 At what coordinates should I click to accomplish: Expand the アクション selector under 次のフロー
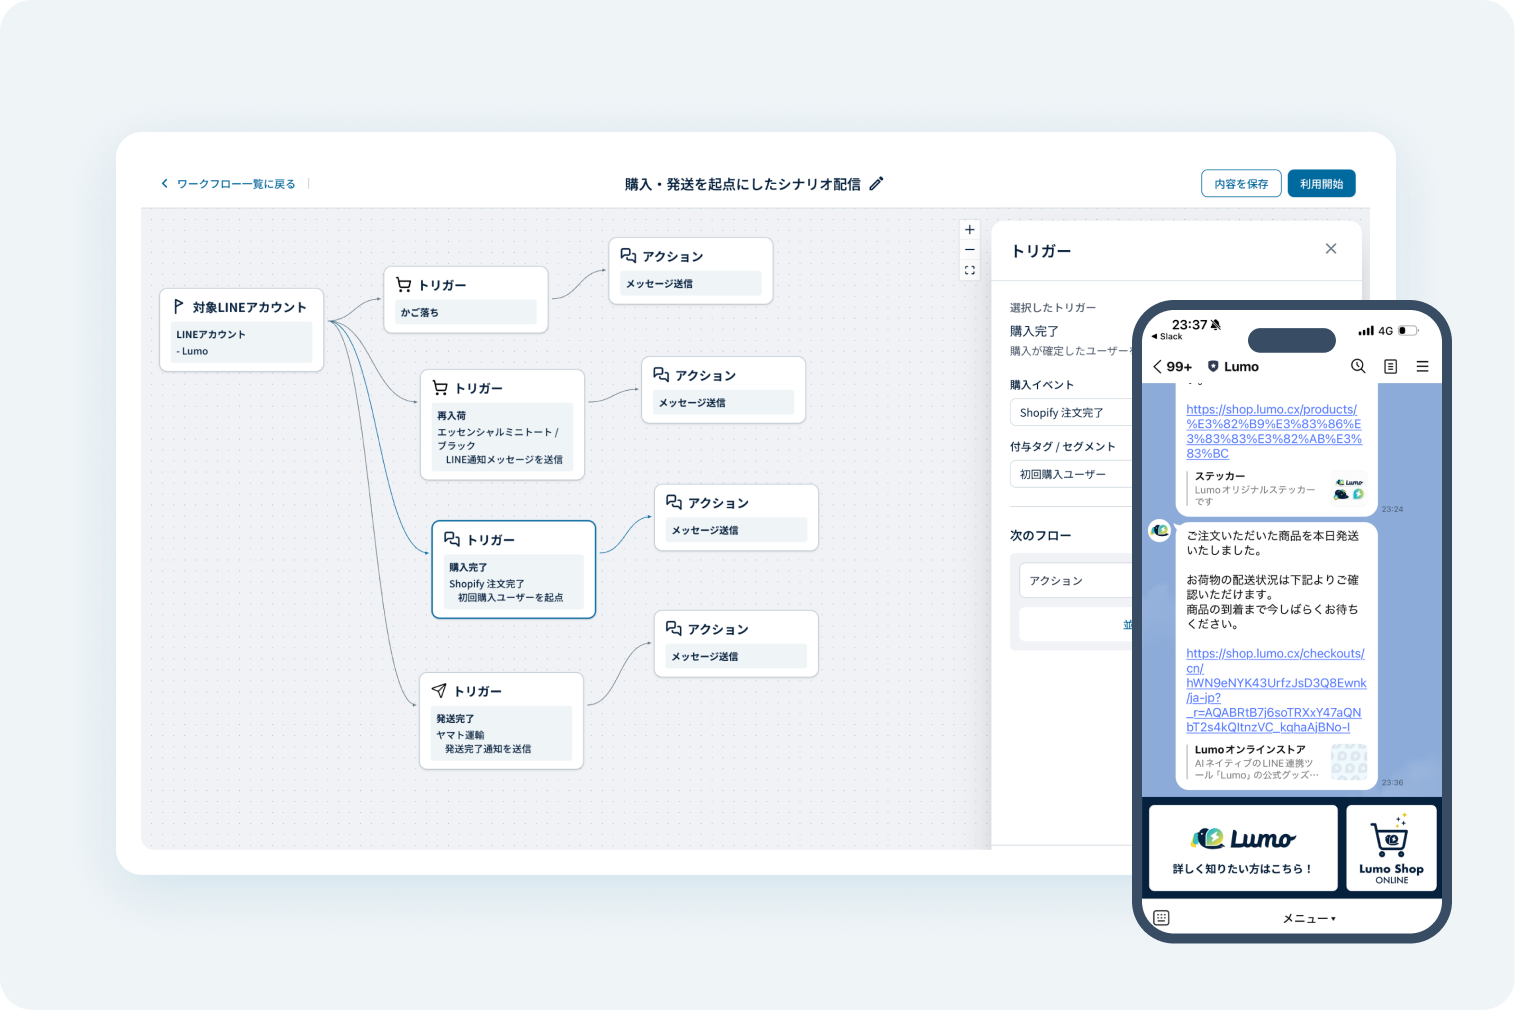tap(1075, 581)
